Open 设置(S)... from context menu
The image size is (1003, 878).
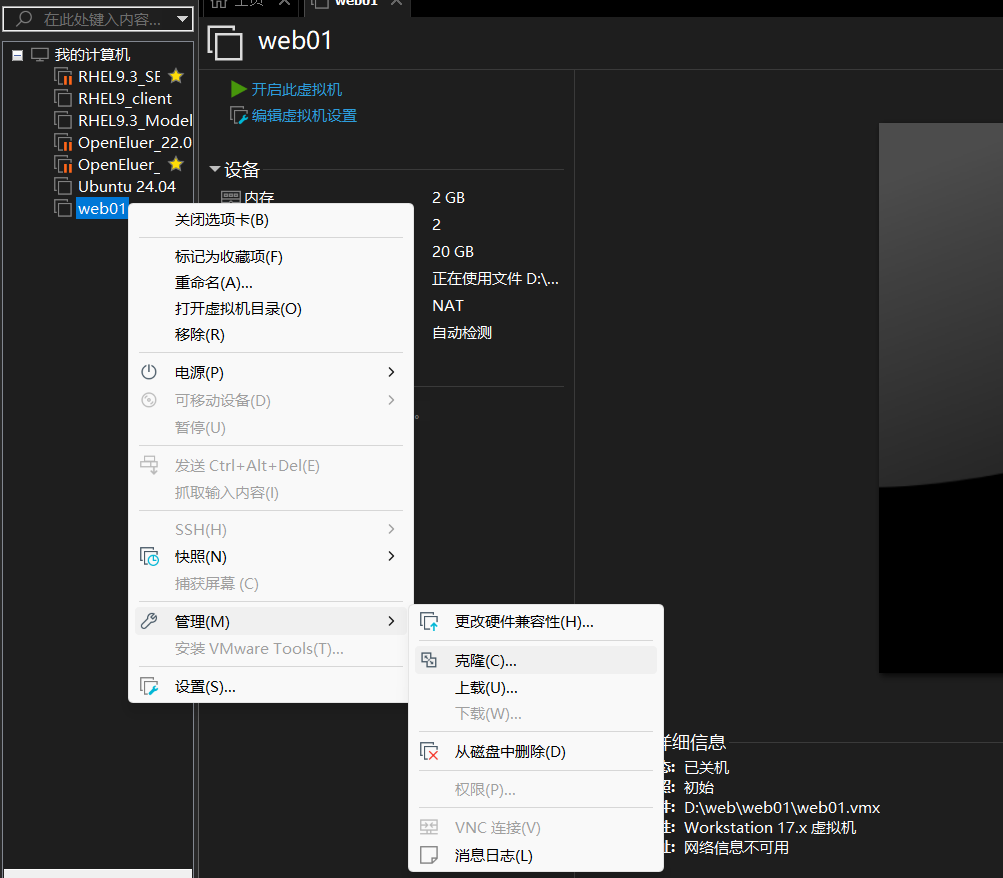271,687
